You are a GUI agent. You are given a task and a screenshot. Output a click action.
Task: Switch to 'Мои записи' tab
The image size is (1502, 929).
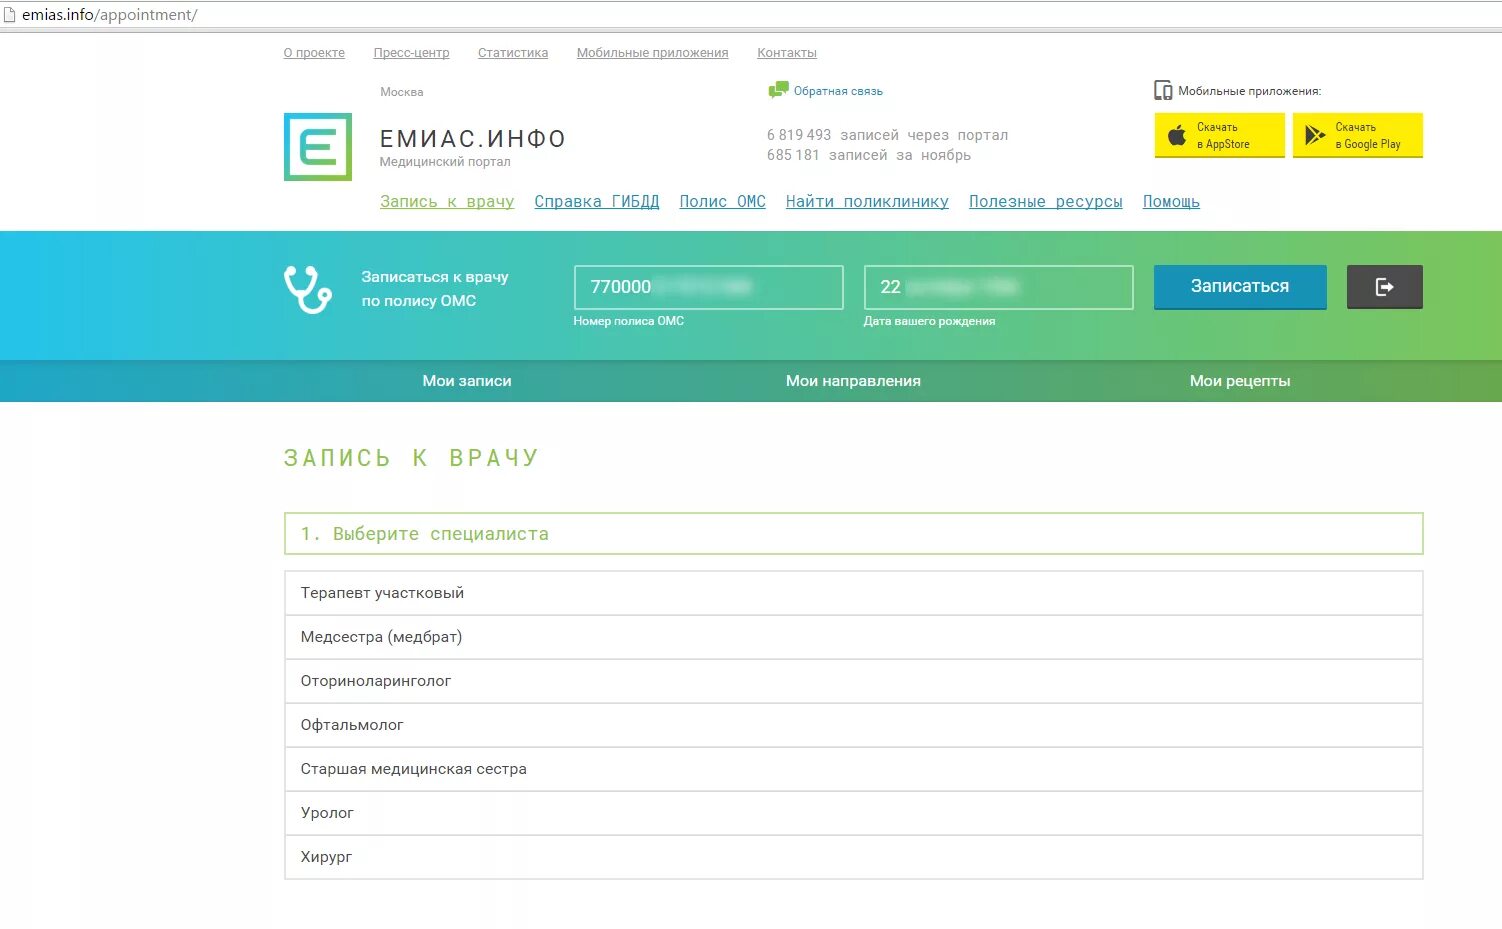point(467,381)
